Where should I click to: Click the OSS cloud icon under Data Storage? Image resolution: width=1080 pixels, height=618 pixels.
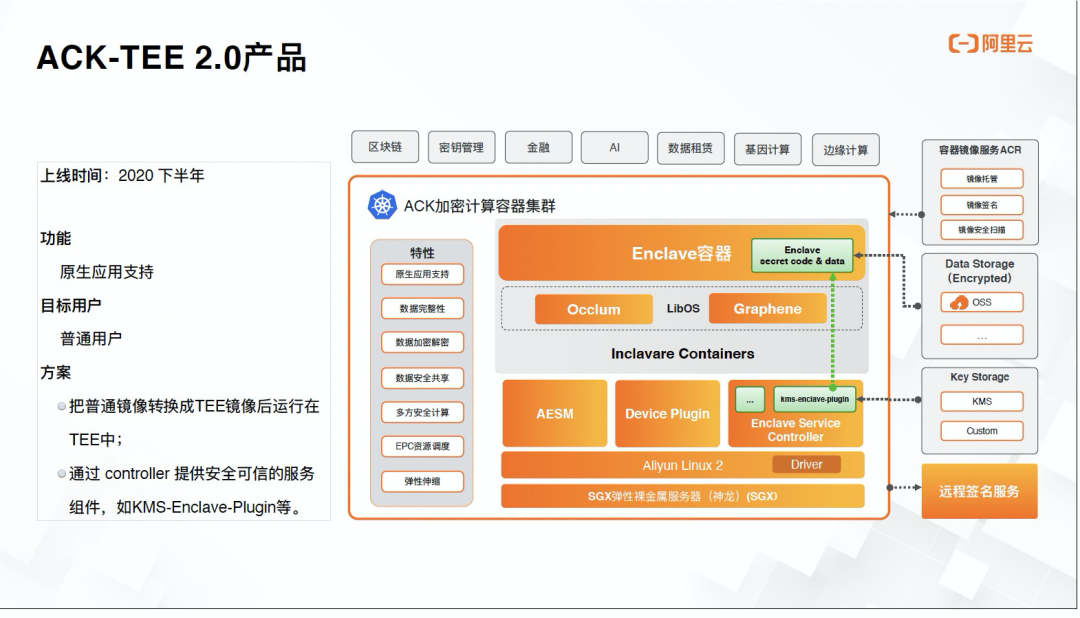(959, 301)
